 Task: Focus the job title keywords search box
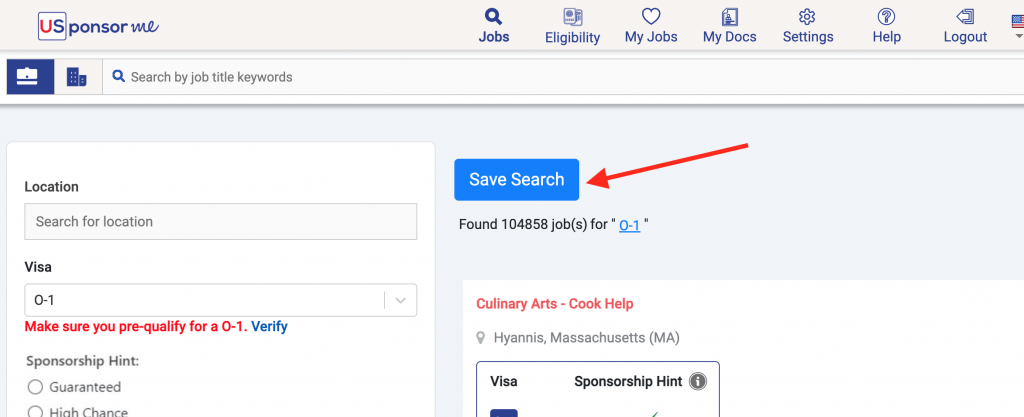tap(562, 77)
